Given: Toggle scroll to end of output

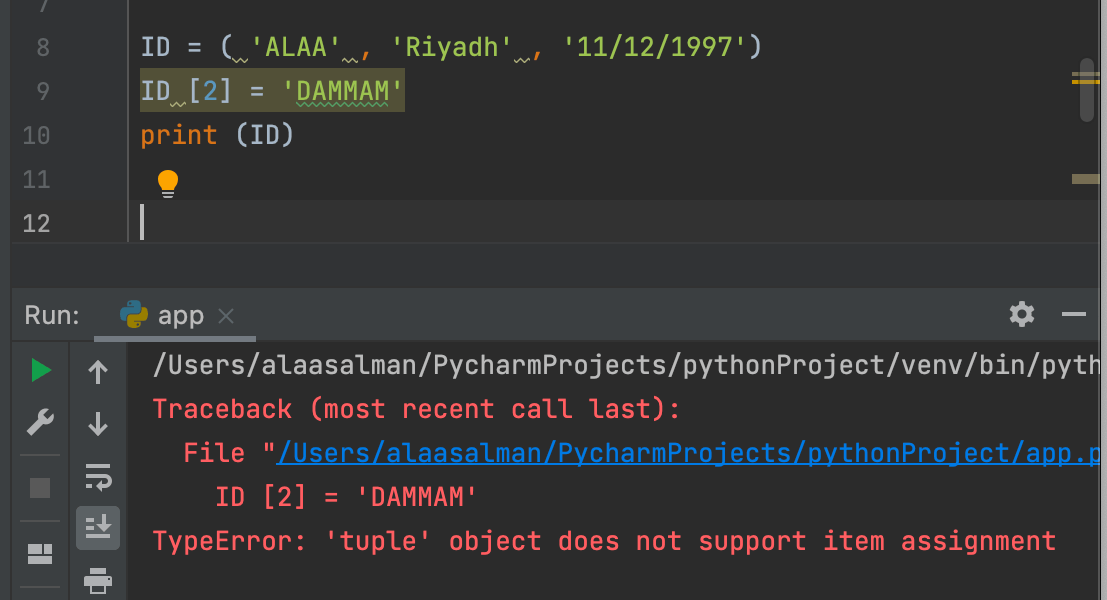Looking at the screenshot, I should click(97, 527).
